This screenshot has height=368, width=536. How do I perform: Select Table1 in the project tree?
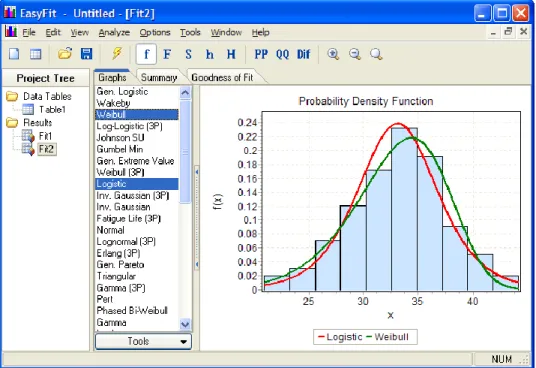click(x=52, y=110)
